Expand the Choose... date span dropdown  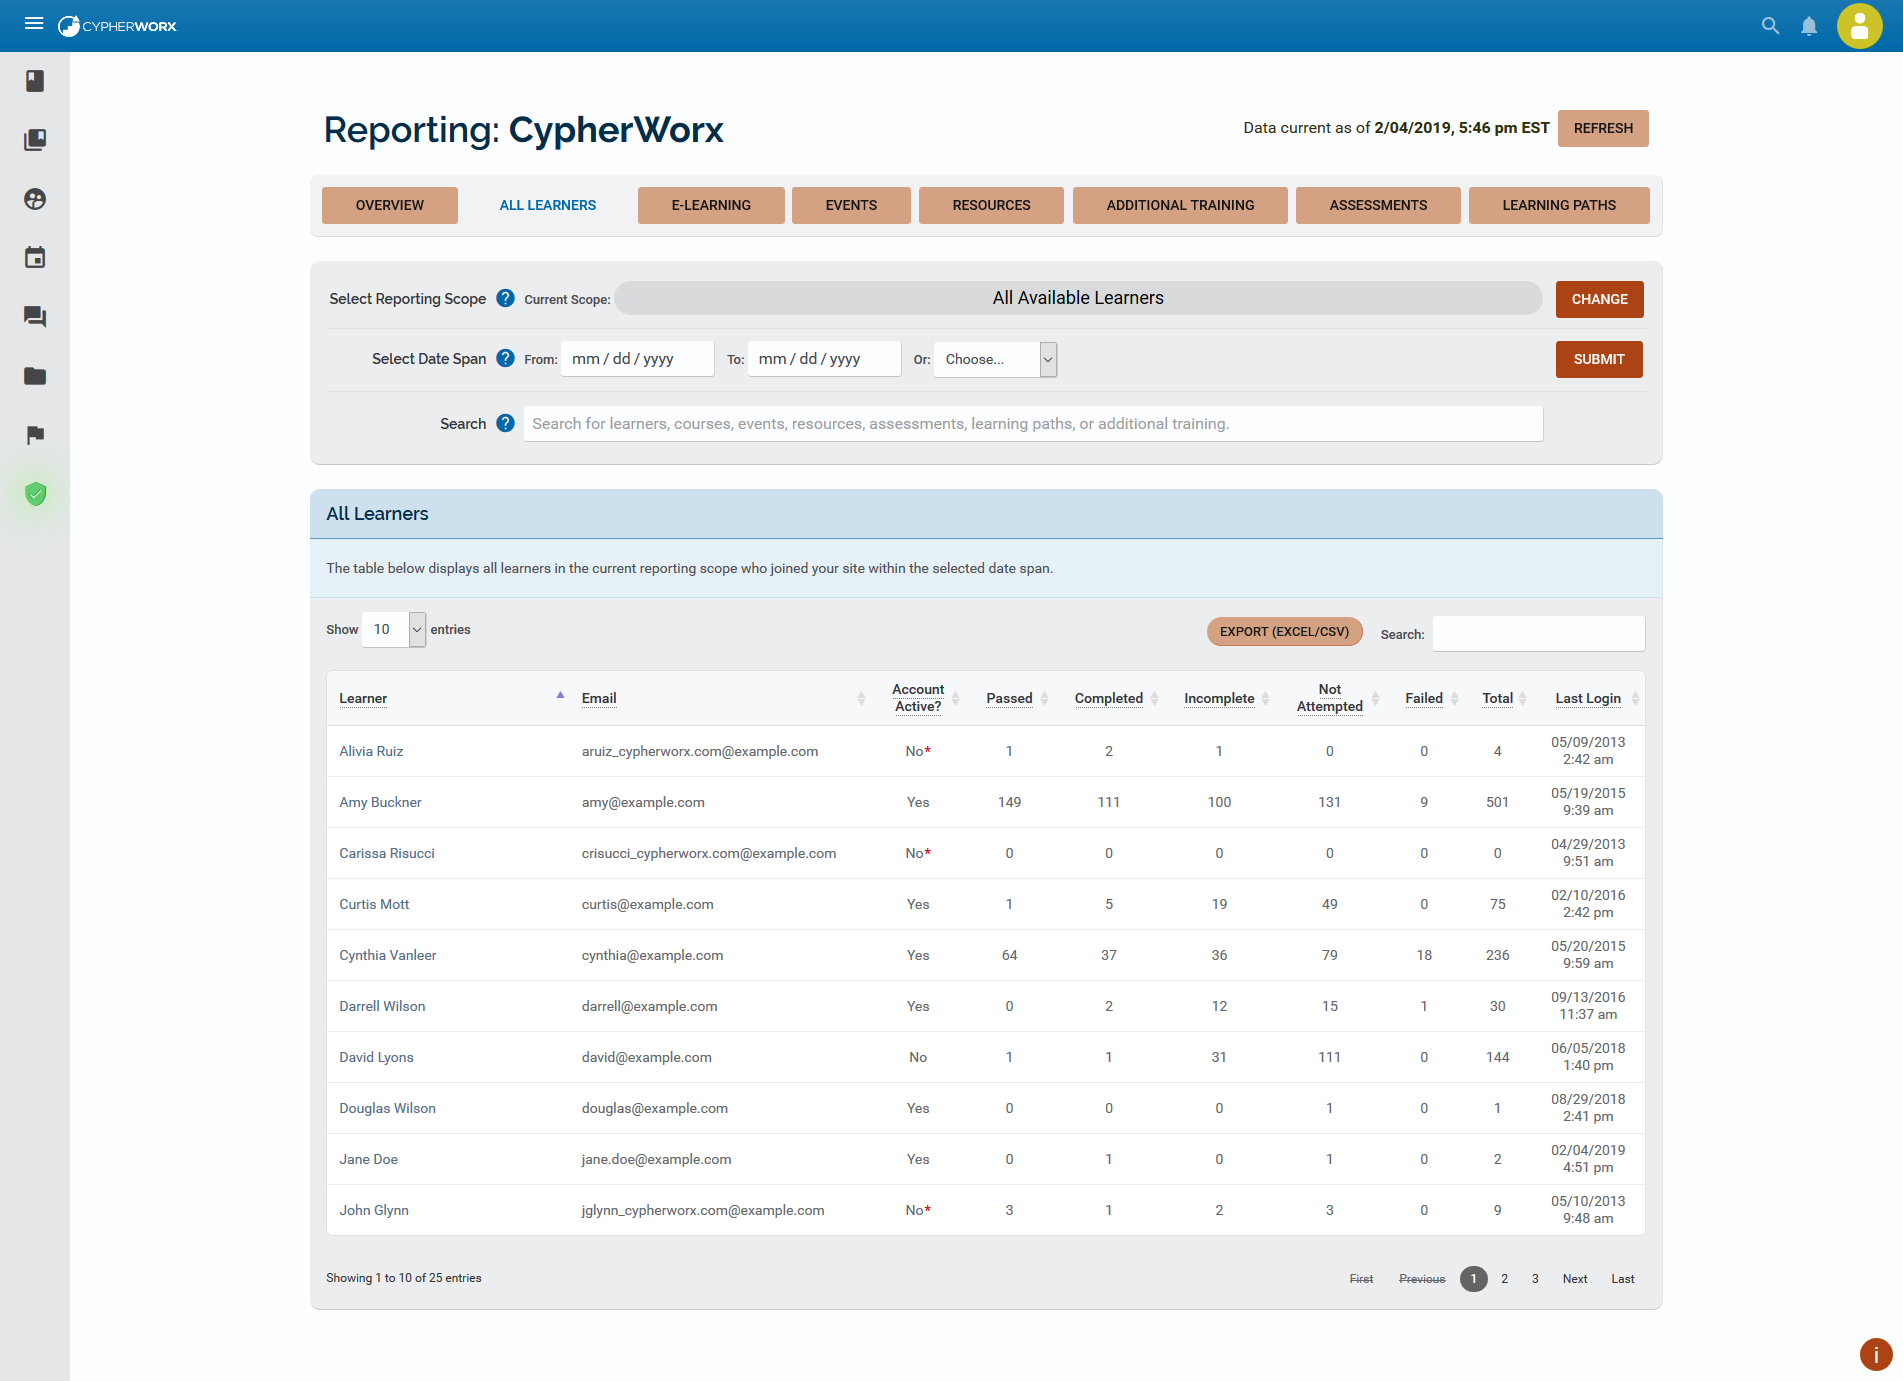pos(995,359)
